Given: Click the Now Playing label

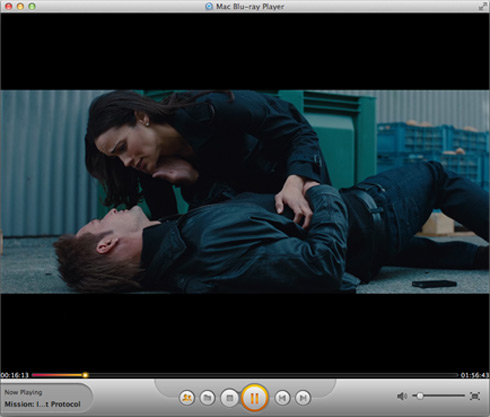Looking at the screenshot, I should coord(23,392).
